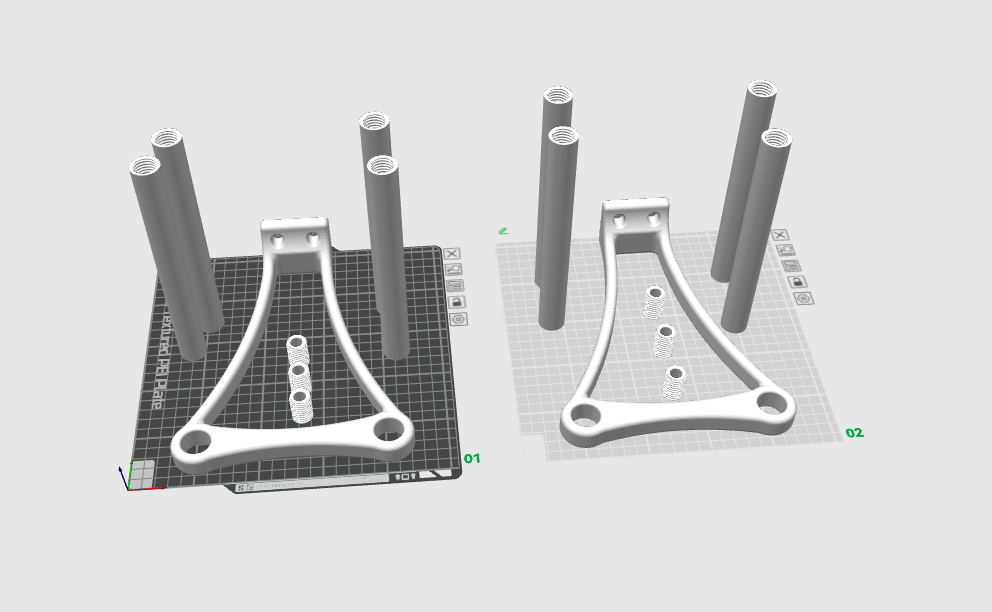Select the middle threaded insert on plate 02
Image resolution: width=992 pixels, height=612 pixels.
pyautogui.click(x=664, y=341)
